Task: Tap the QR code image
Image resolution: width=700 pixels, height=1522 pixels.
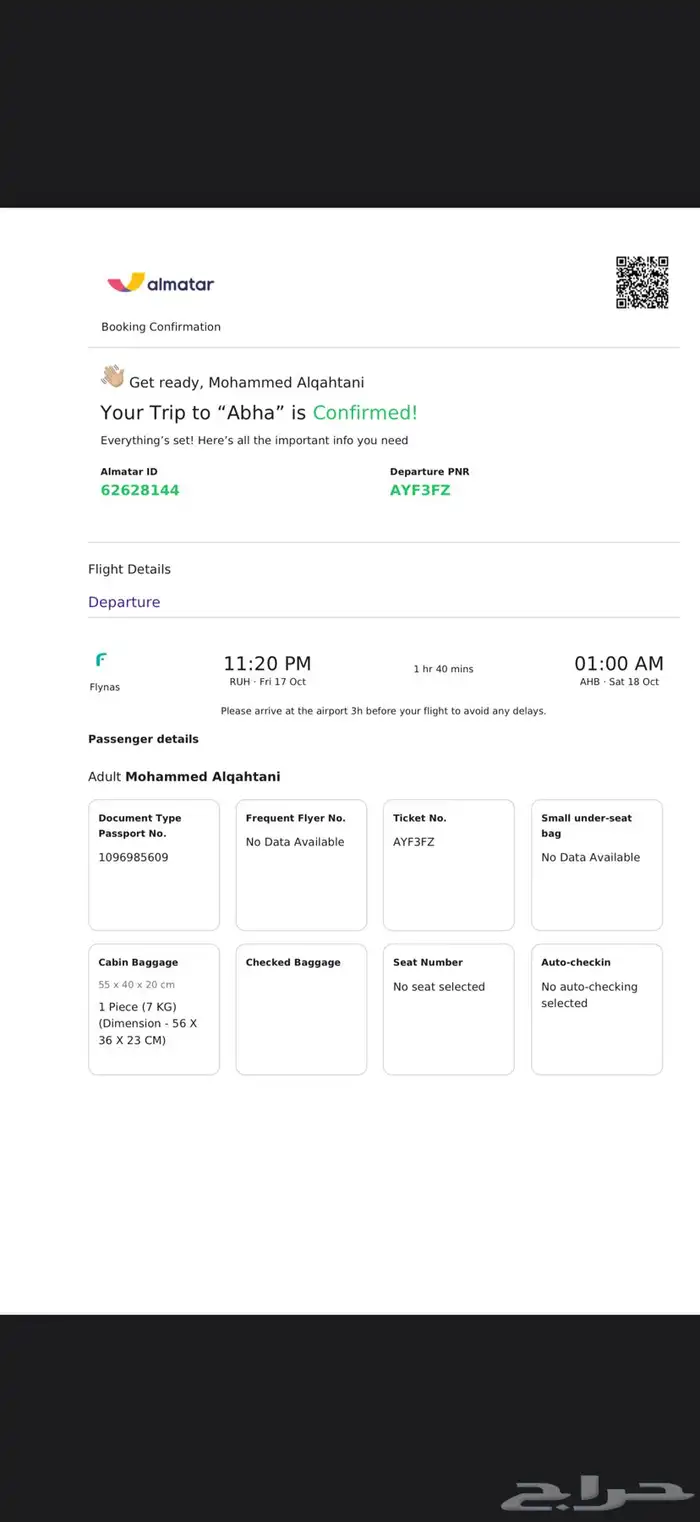Action: coord(641,283)
